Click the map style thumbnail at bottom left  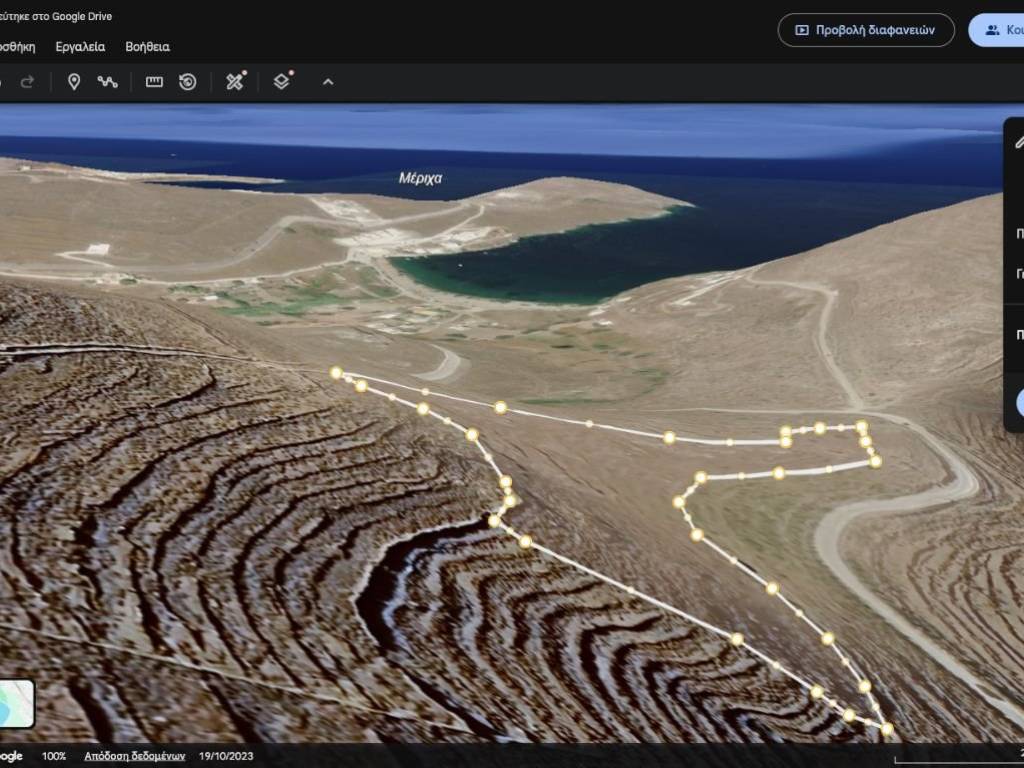[16, 704]
